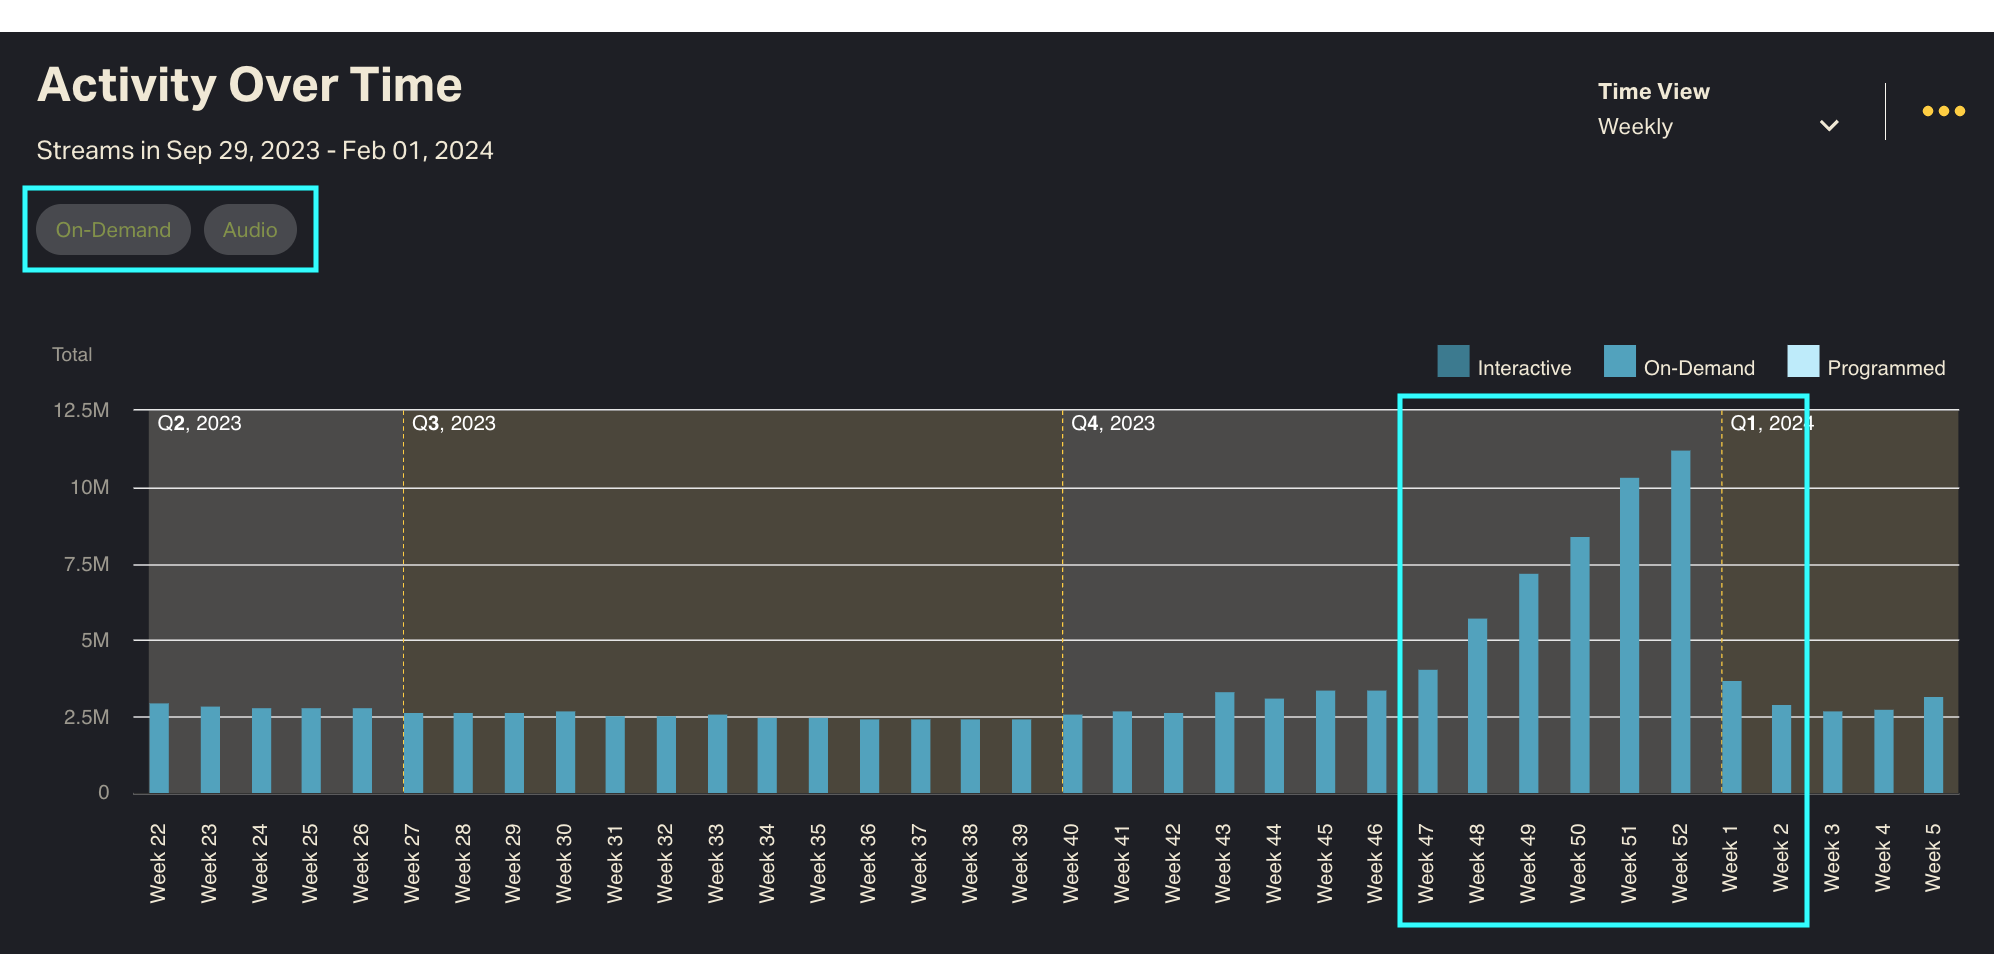This screenshot has height=954, width=1994.
Task: Click the Week 22 bar
Action: pos(159,749)
